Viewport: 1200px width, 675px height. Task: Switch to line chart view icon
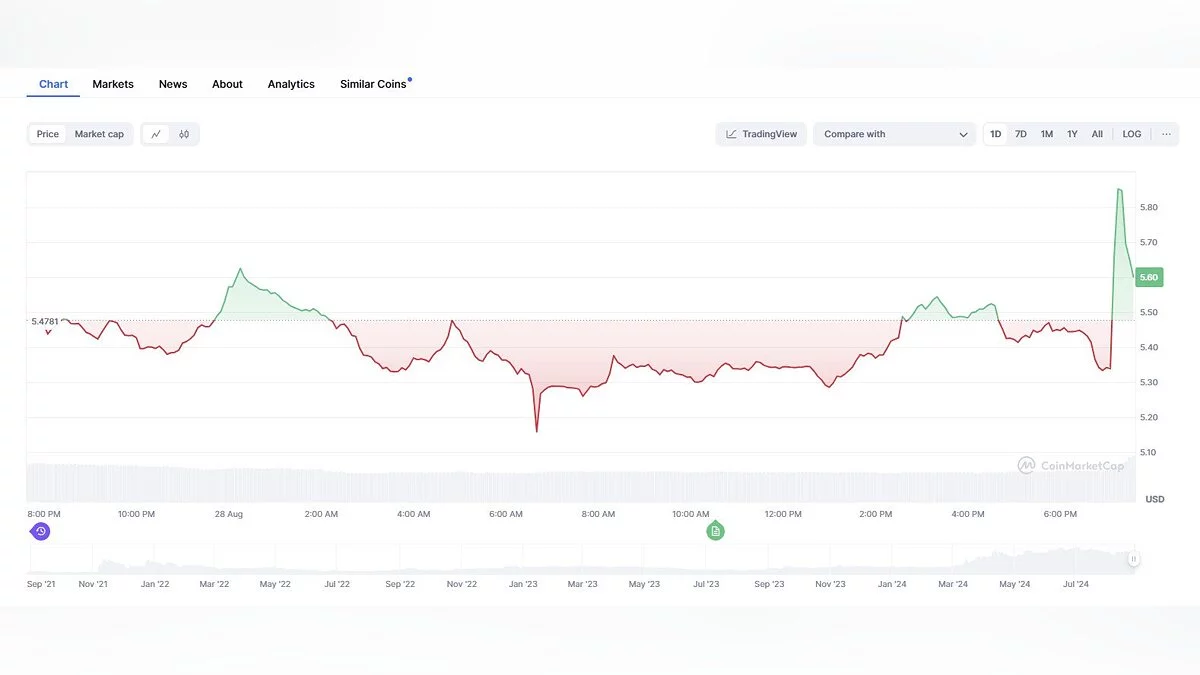(x=156, y=134)
